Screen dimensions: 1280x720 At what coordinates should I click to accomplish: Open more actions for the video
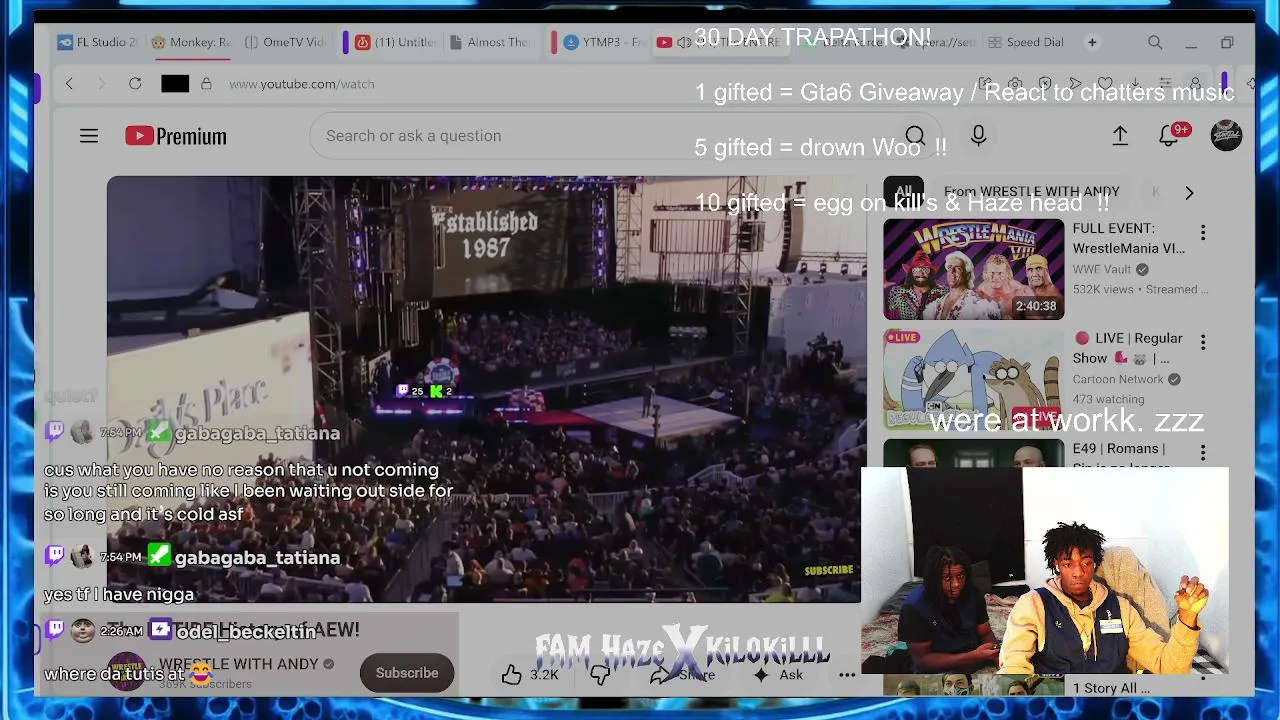[847, 675]
